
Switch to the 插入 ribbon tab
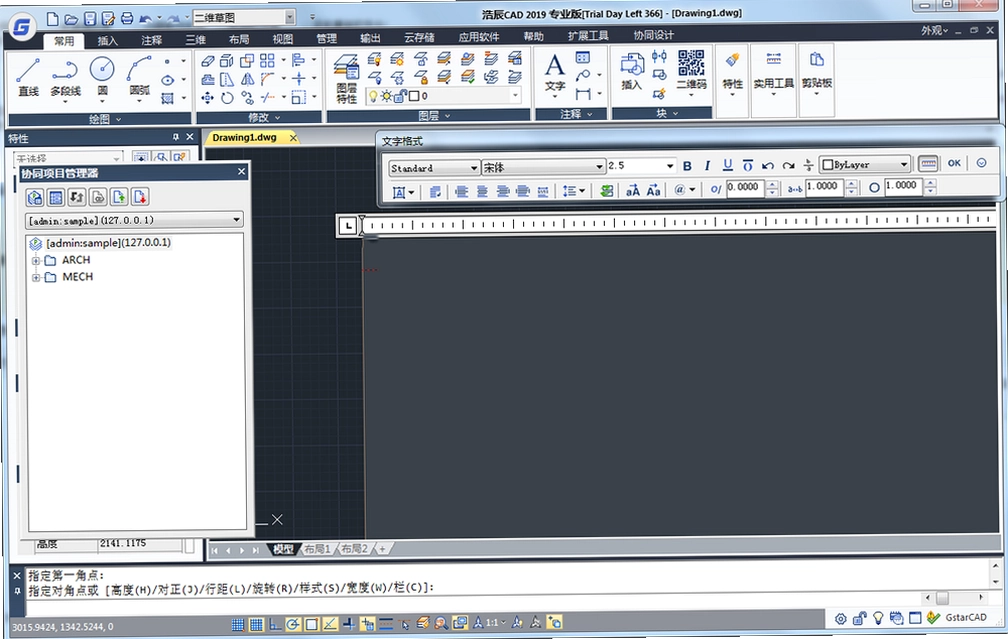click(x=107, y=40)
